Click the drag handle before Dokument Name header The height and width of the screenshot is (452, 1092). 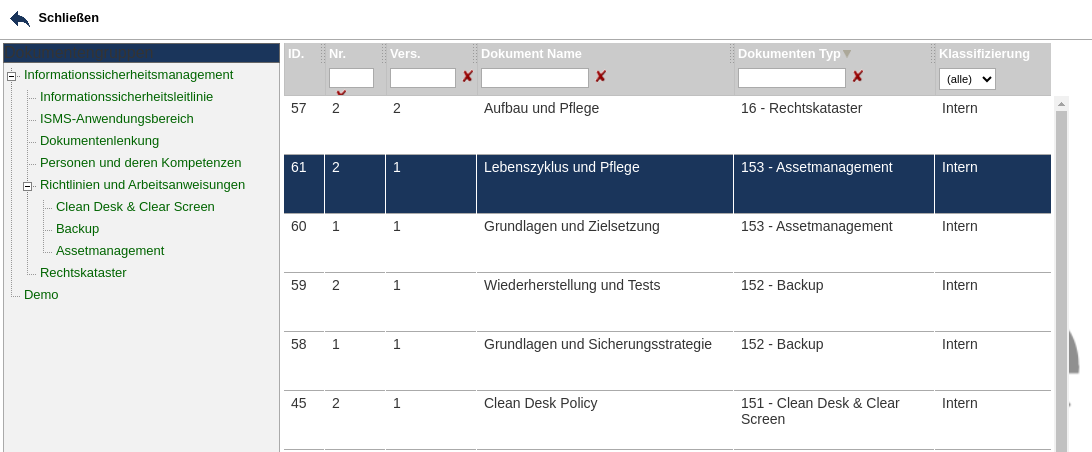(x=476, y=54)
